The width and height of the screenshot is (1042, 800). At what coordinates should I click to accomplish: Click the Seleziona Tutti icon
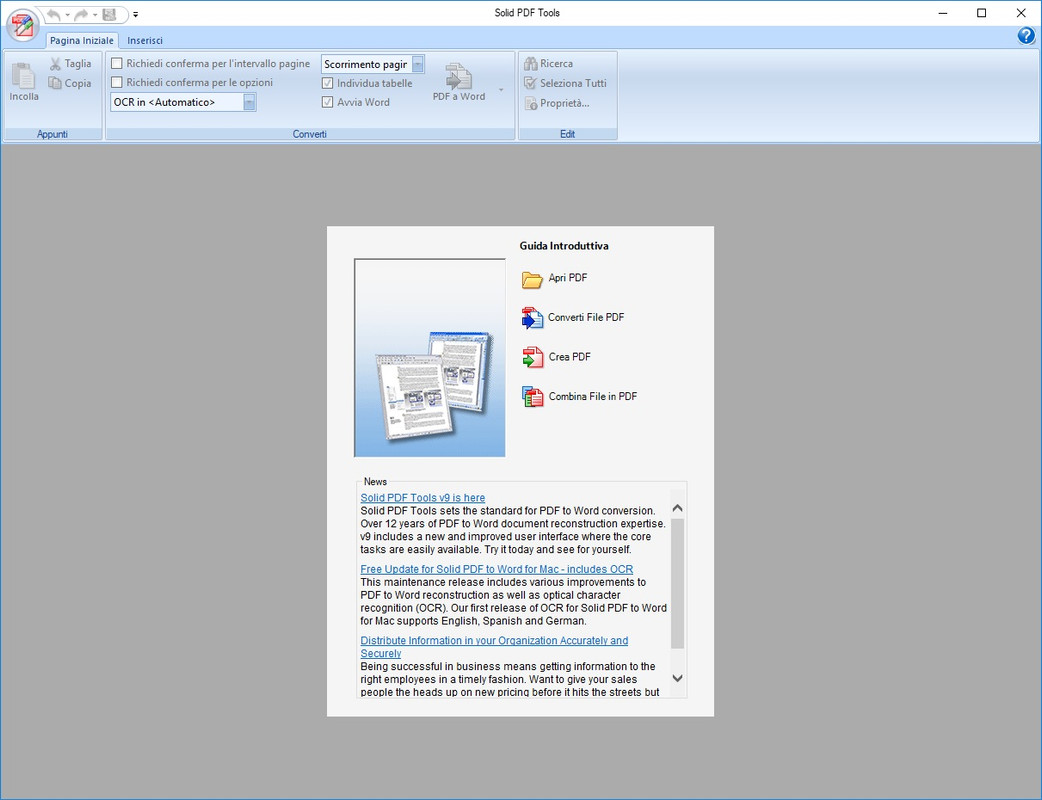(530, 83)
